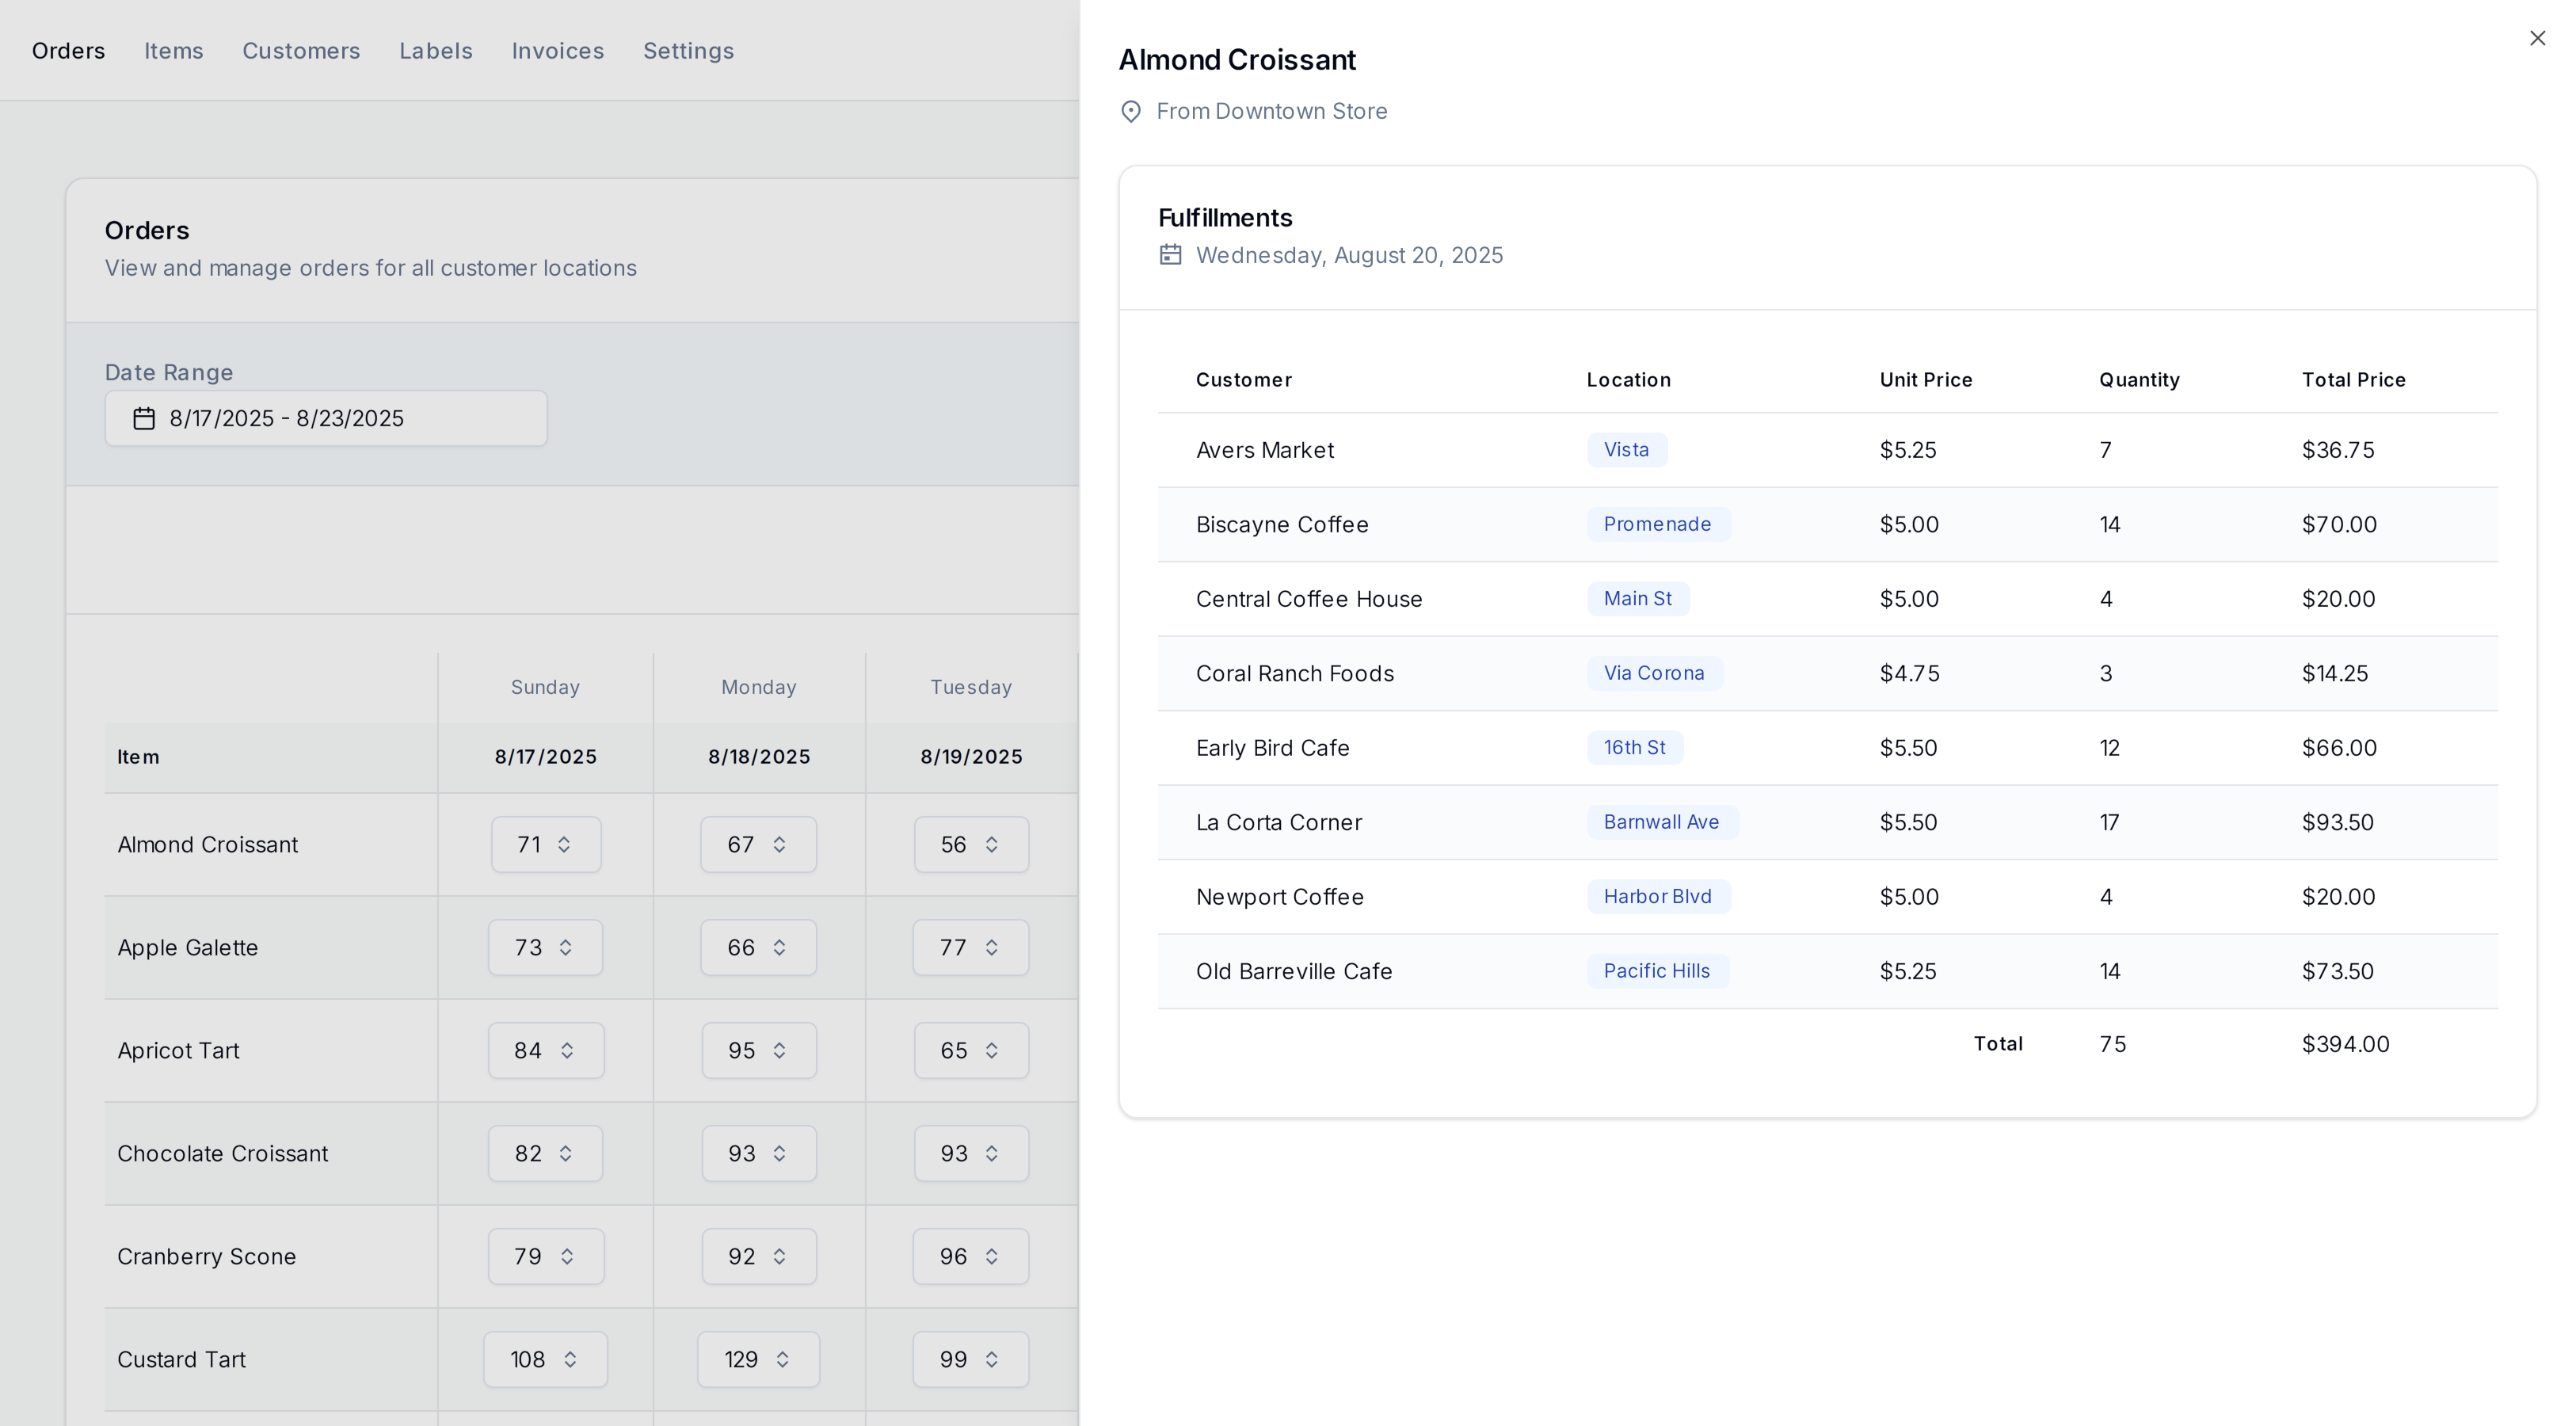Screen dimensions: 2576x1426
Task: Click the total quantity 75
Action: [x=2112, y=1044]
